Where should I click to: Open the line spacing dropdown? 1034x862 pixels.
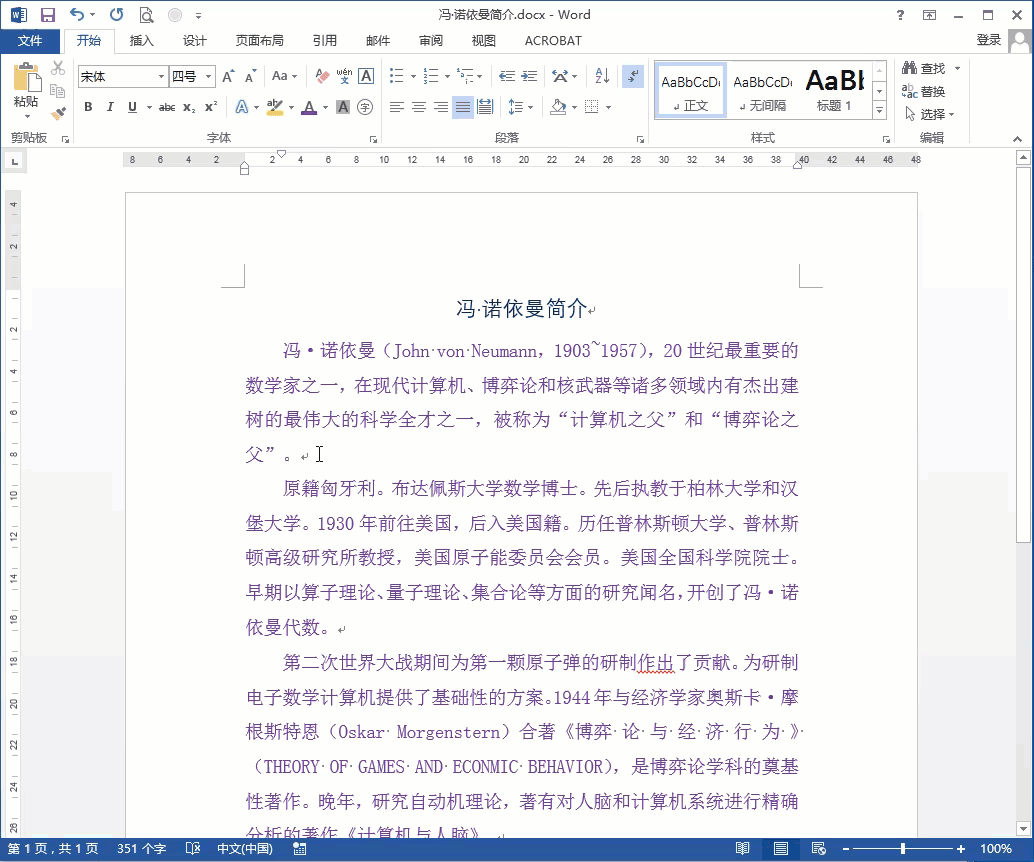pos(531,107)
